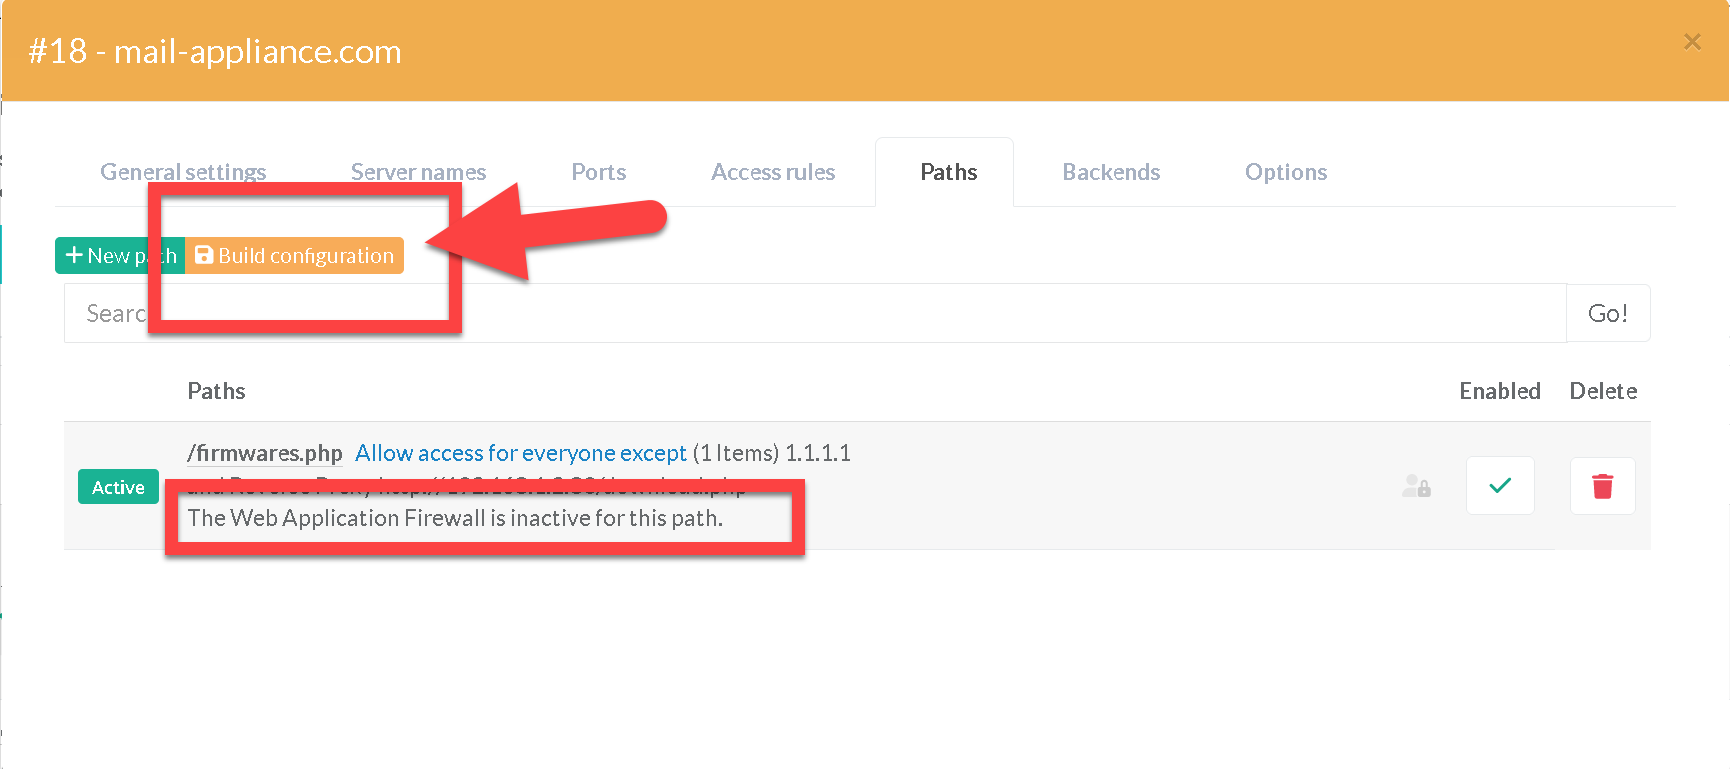This screenshot has height=769, width=1730.
Task: Switch to the General settings tab
Action: click(x=183, y=172)
